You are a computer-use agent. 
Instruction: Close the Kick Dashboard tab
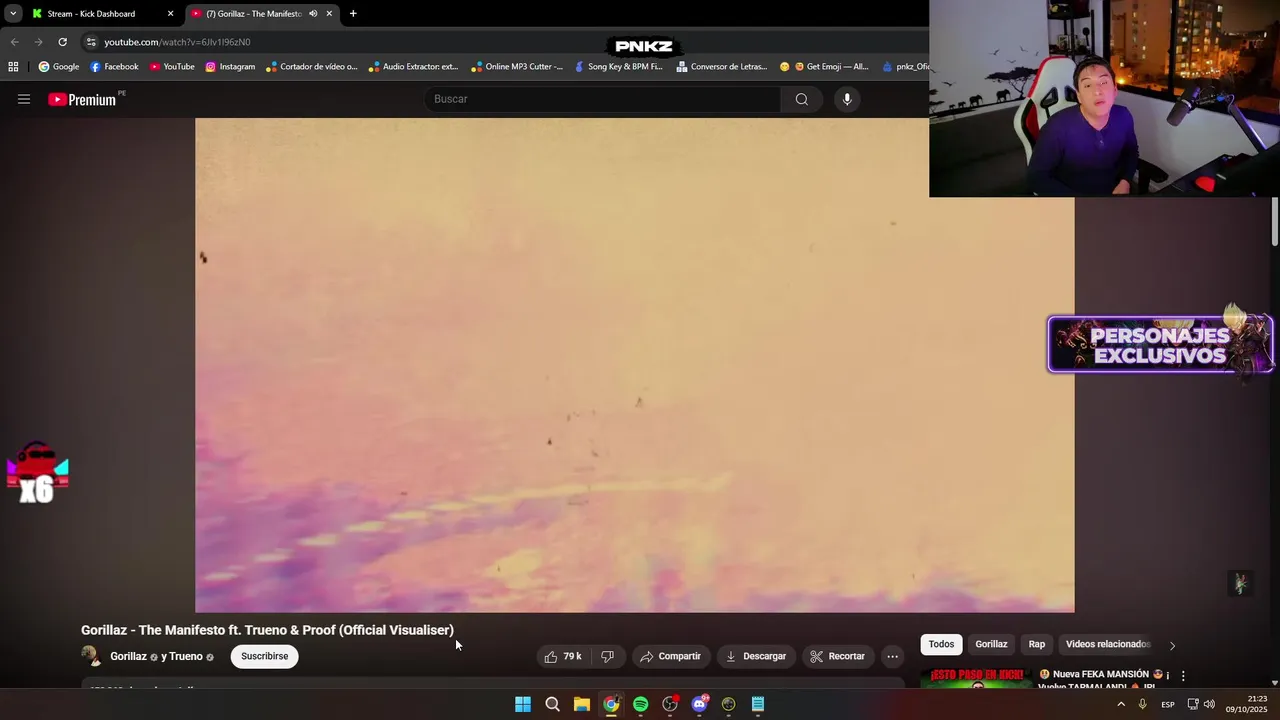(x=170, y=14)
